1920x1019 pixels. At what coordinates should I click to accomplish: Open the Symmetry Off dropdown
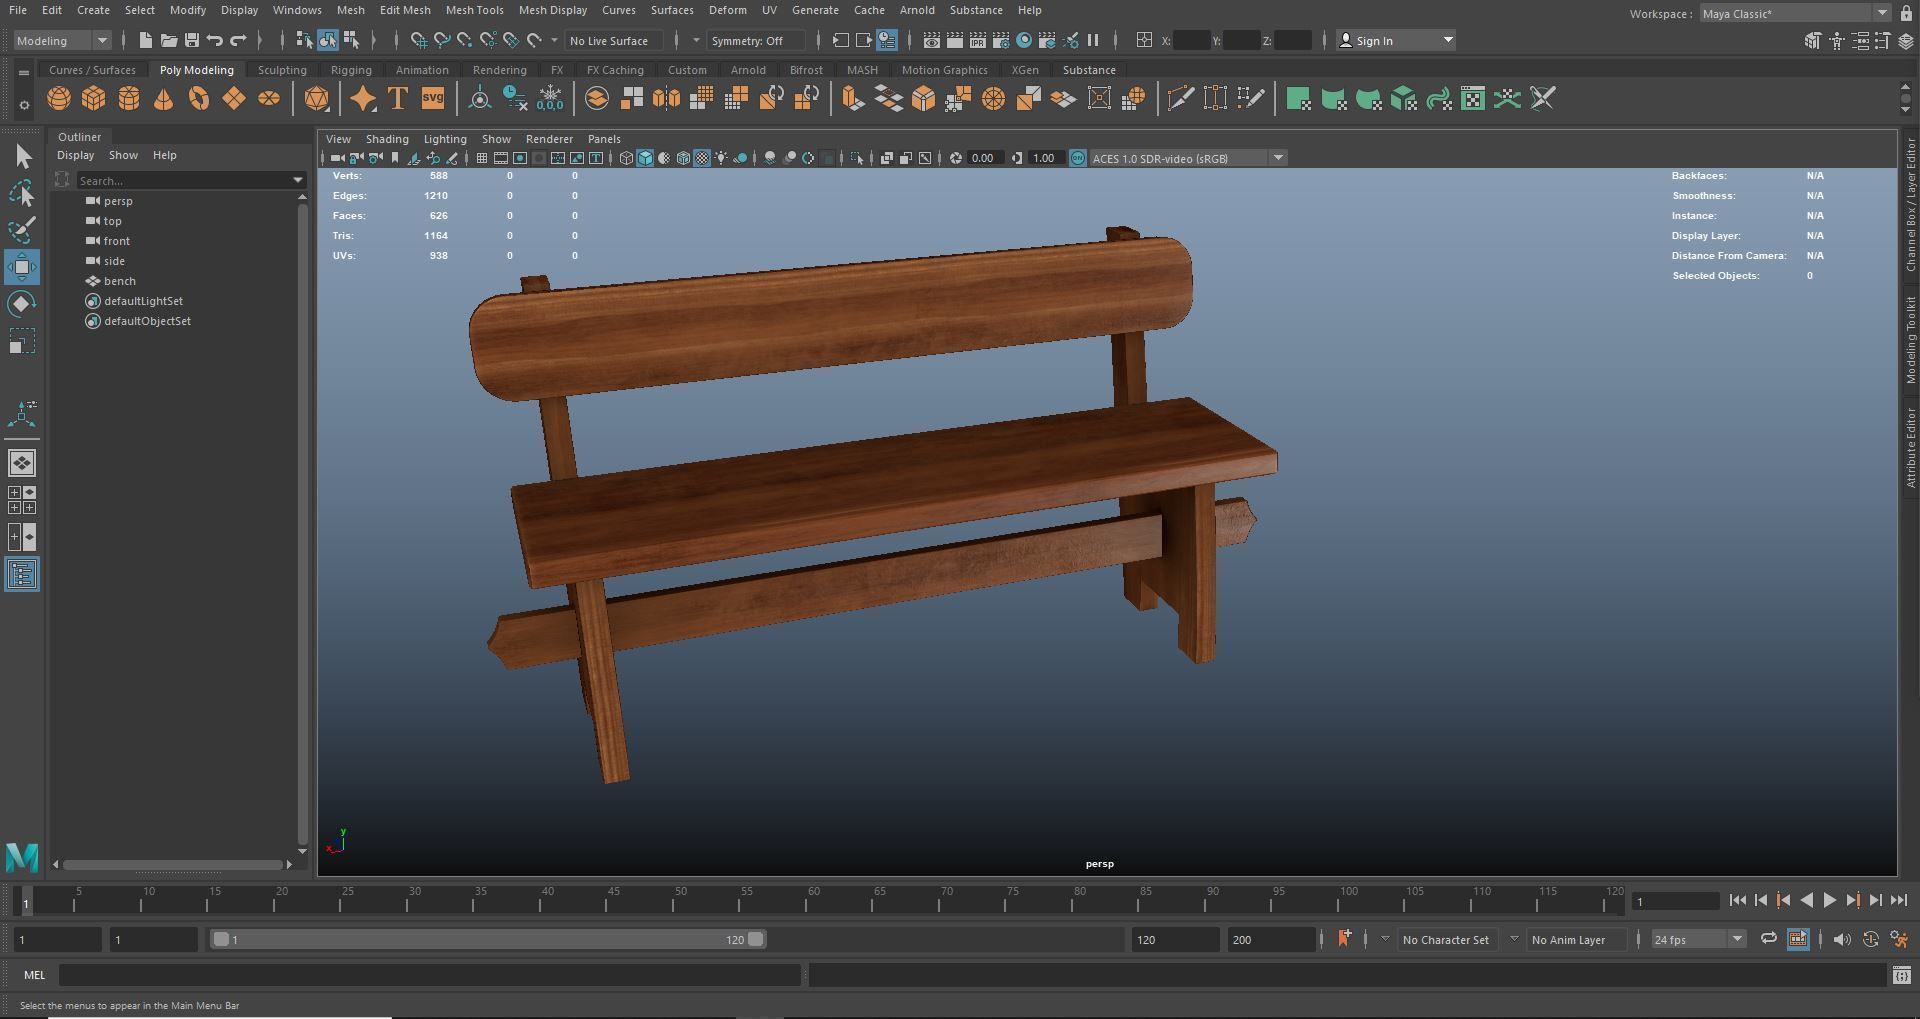pyautogui.click(x=755, y=41)
